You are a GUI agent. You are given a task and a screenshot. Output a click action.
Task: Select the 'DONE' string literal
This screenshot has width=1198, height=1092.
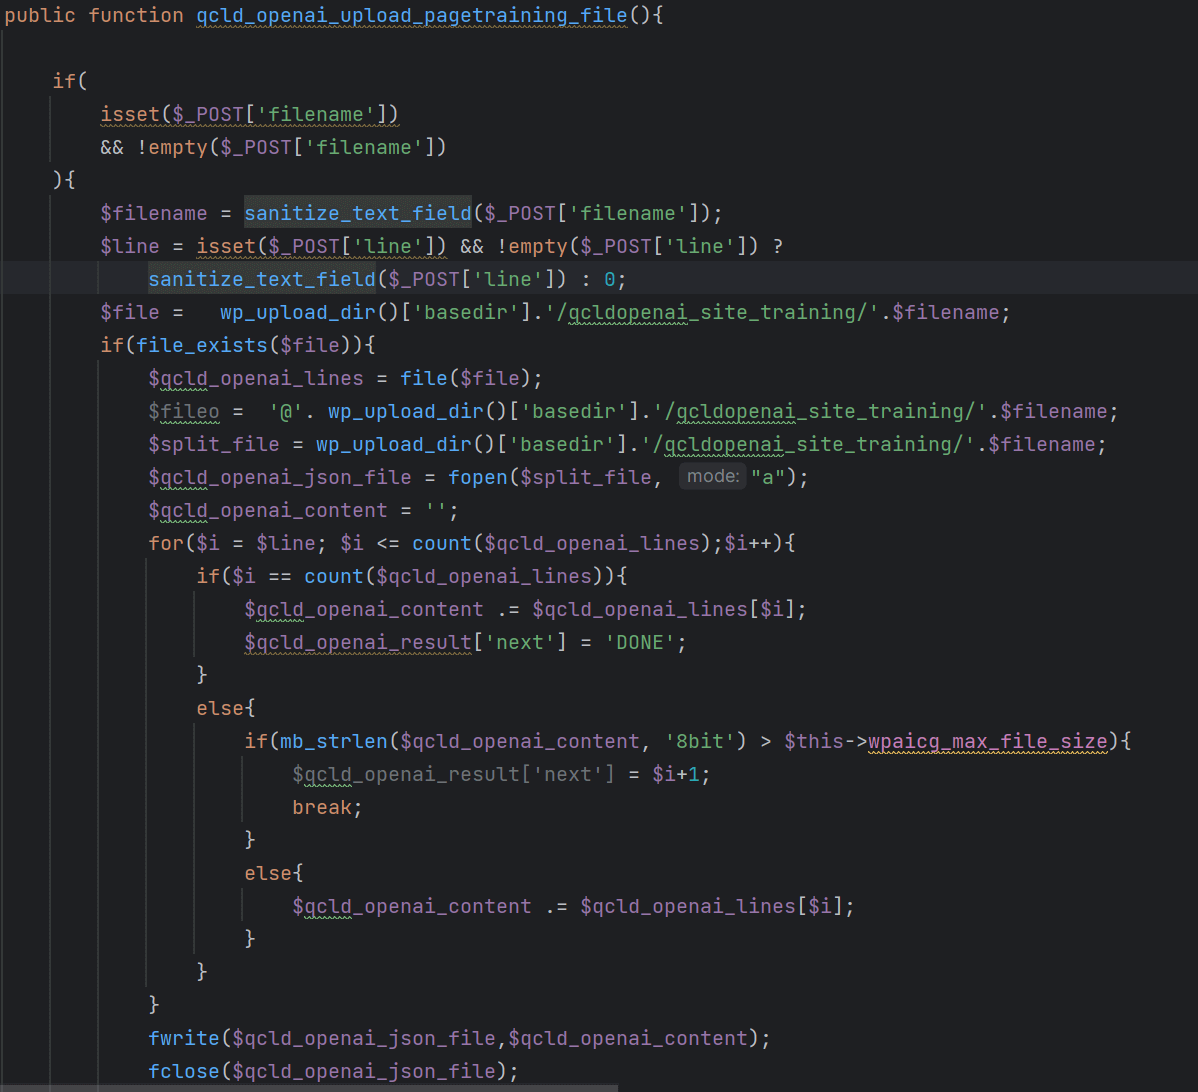(639, 641)
